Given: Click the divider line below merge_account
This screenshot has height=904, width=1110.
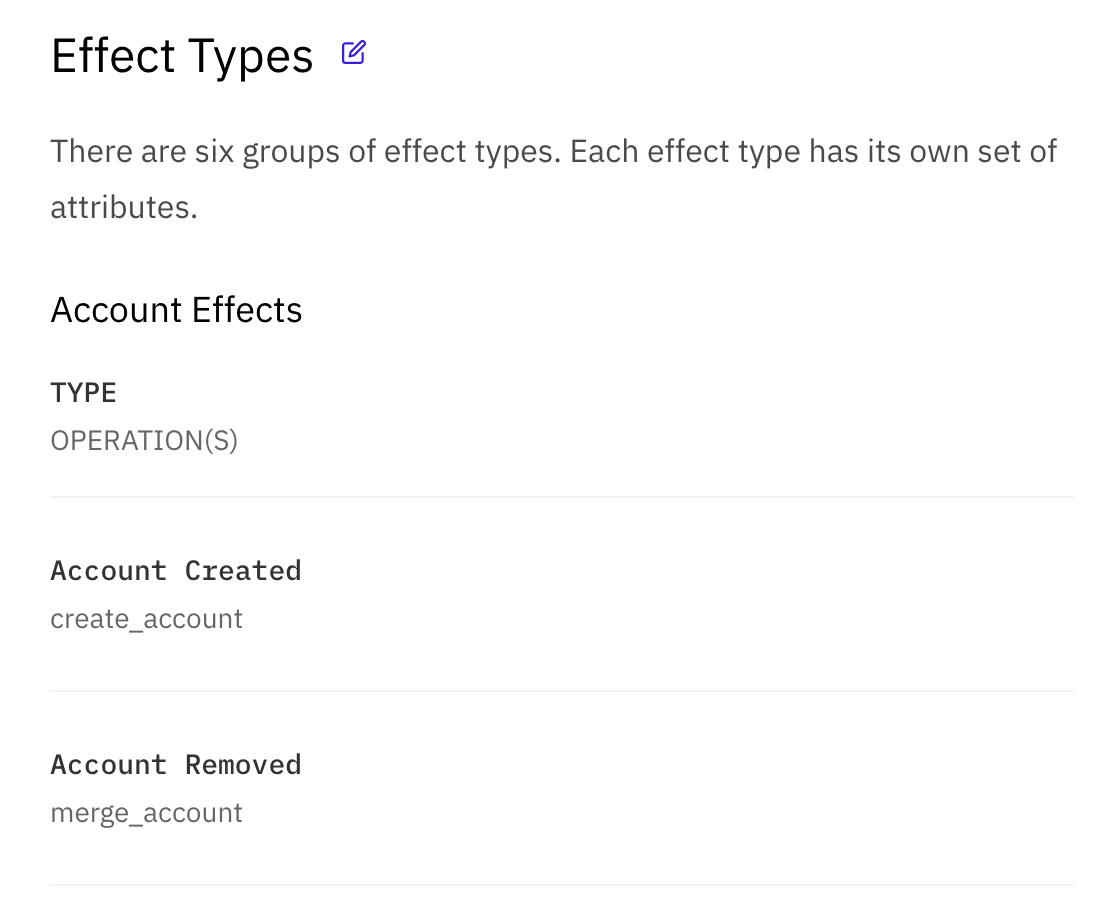Looking at the screenshot, I should pyautogui.click(x=561, y=885).
